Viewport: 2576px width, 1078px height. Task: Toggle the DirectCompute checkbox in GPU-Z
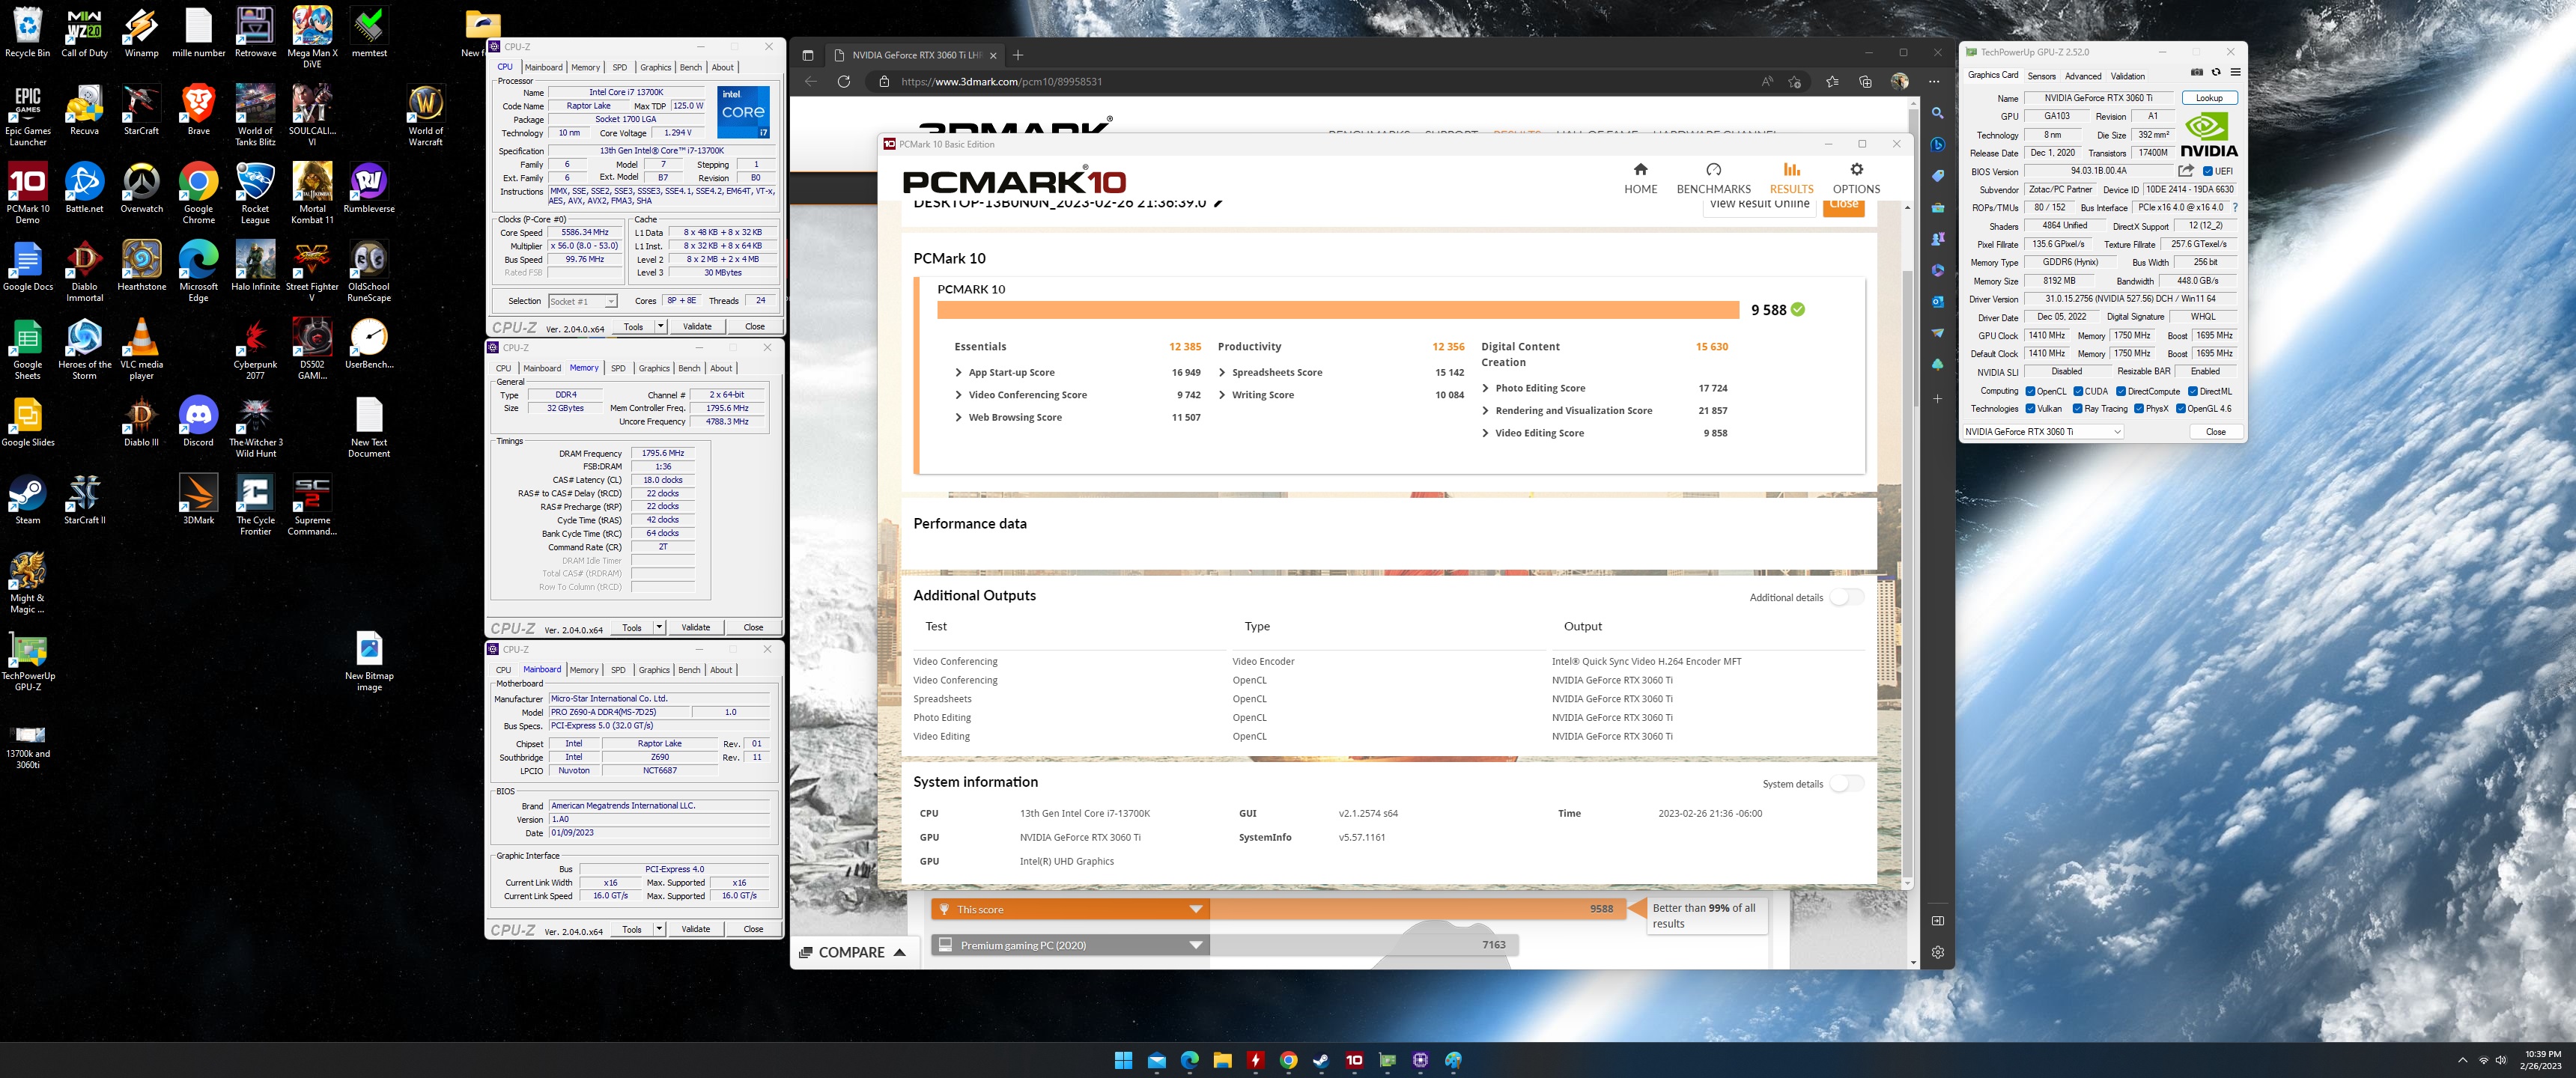(x=2121, y=391)
